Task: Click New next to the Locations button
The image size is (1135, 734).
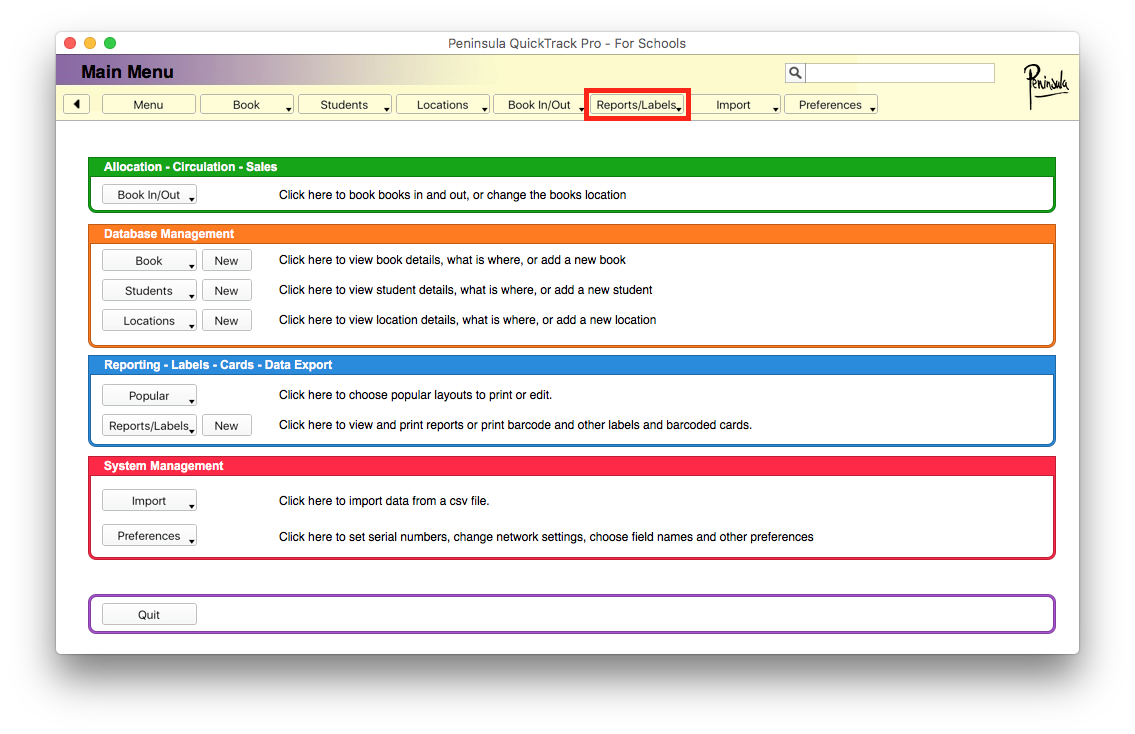Action: pyautogui.click(x=227, y=321)
